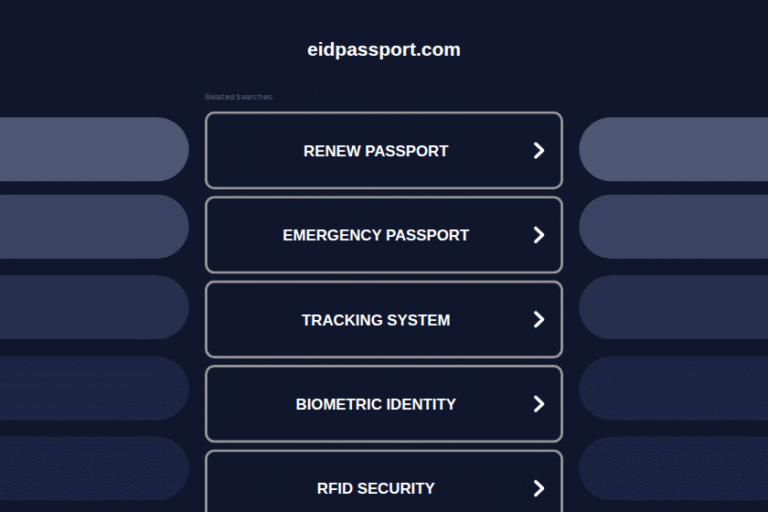Click the right pill beside Renew Passport
This screenshot has width=768, height=512.
(x=674, y=149)
